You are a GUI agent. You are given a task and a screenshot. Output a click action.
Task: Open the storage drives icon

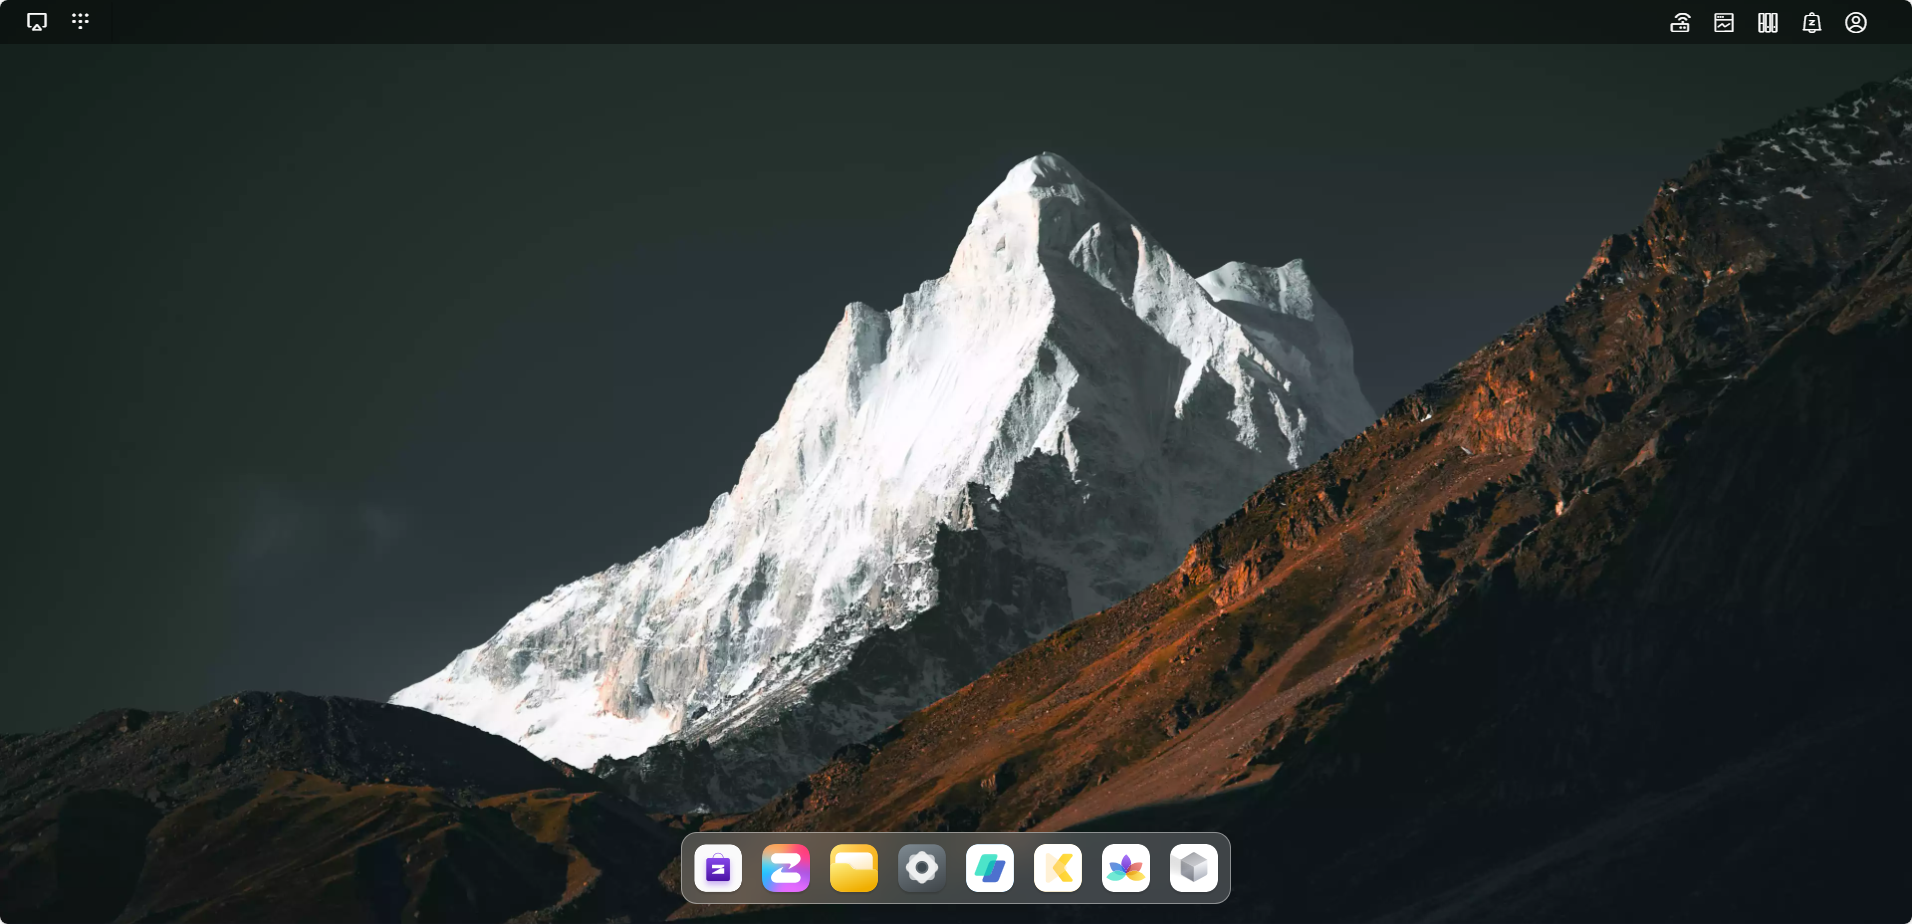[1768, 23]
